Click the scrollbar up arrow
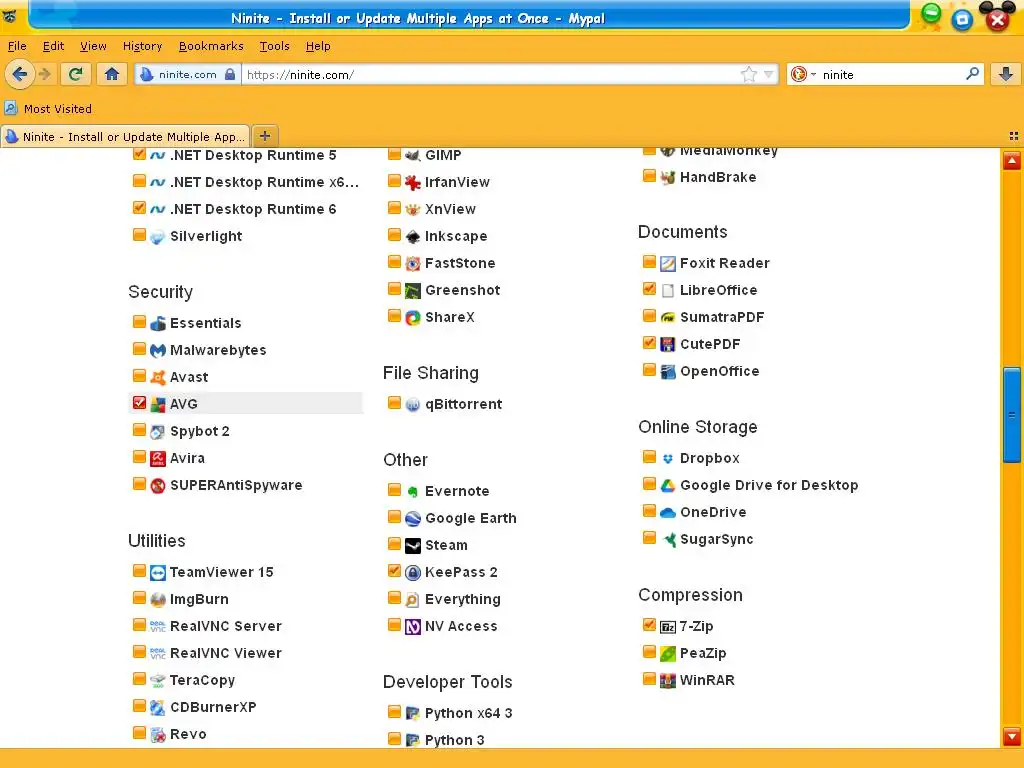The height and width of the screenshot is (768, 1024). pos(1012,161)
